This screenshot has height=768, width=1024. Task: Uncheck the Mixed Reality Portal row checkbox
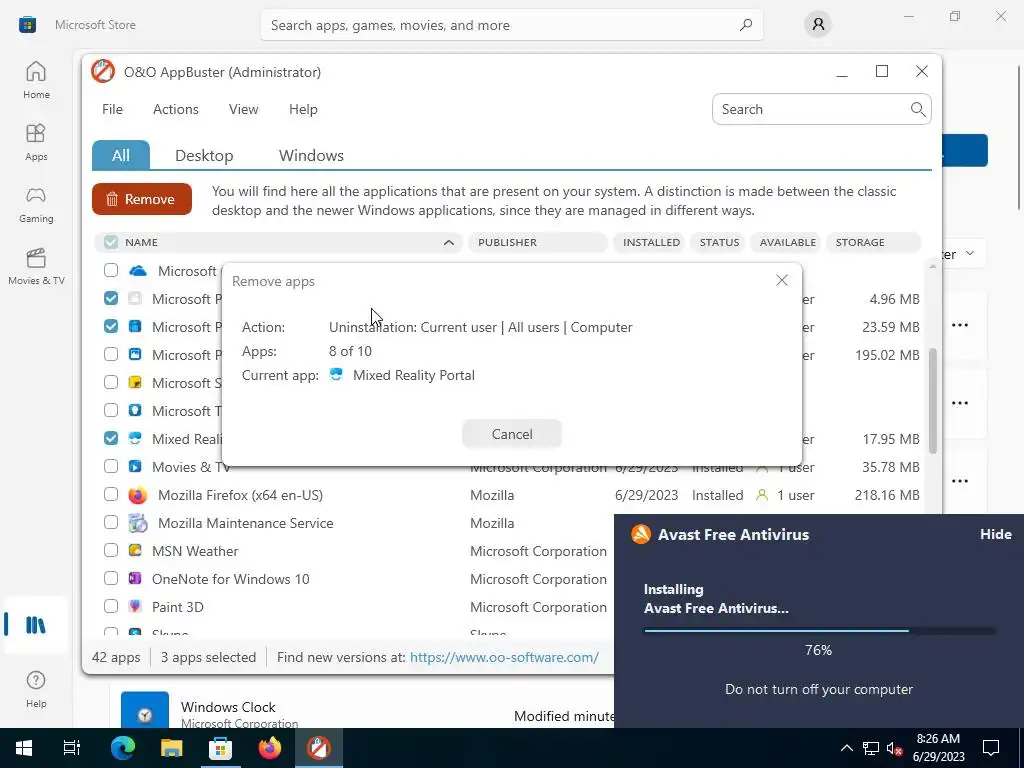click(x=111, y=438)
